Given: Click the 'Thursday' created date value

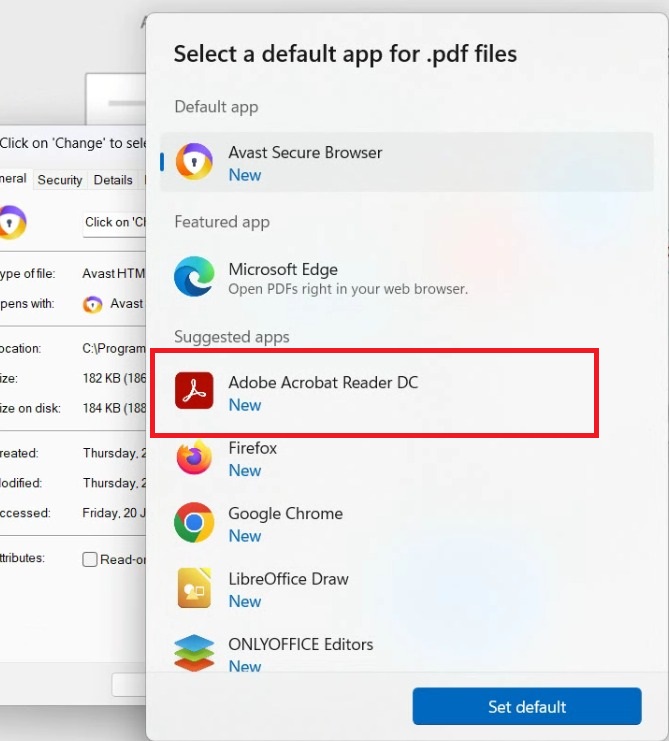Looking at the screenshot, I should tap(114, 453).
